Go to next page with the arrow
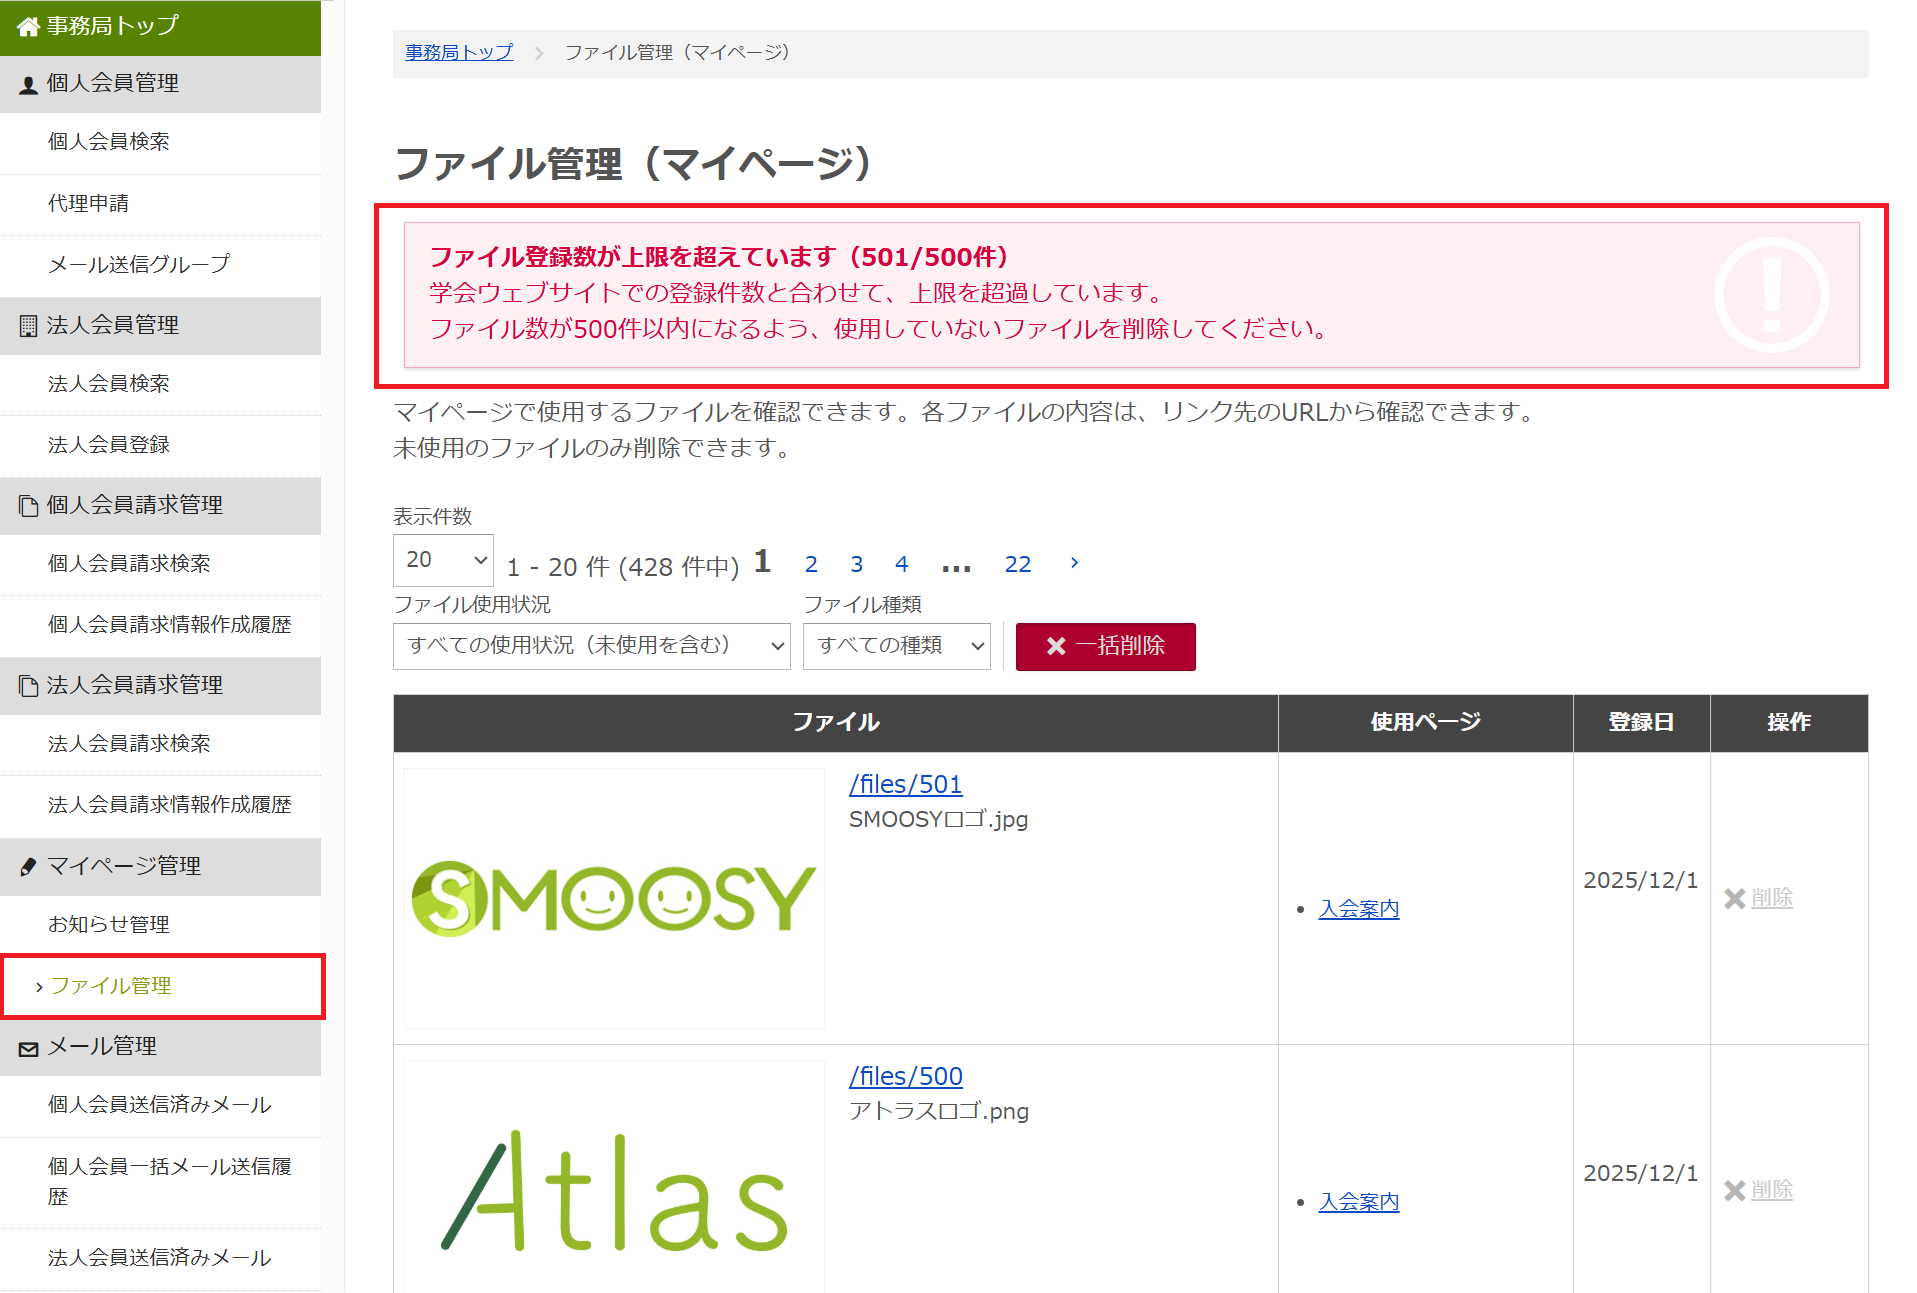The height and width of the screenshot is (1293, 1917). click(1074, 563)
